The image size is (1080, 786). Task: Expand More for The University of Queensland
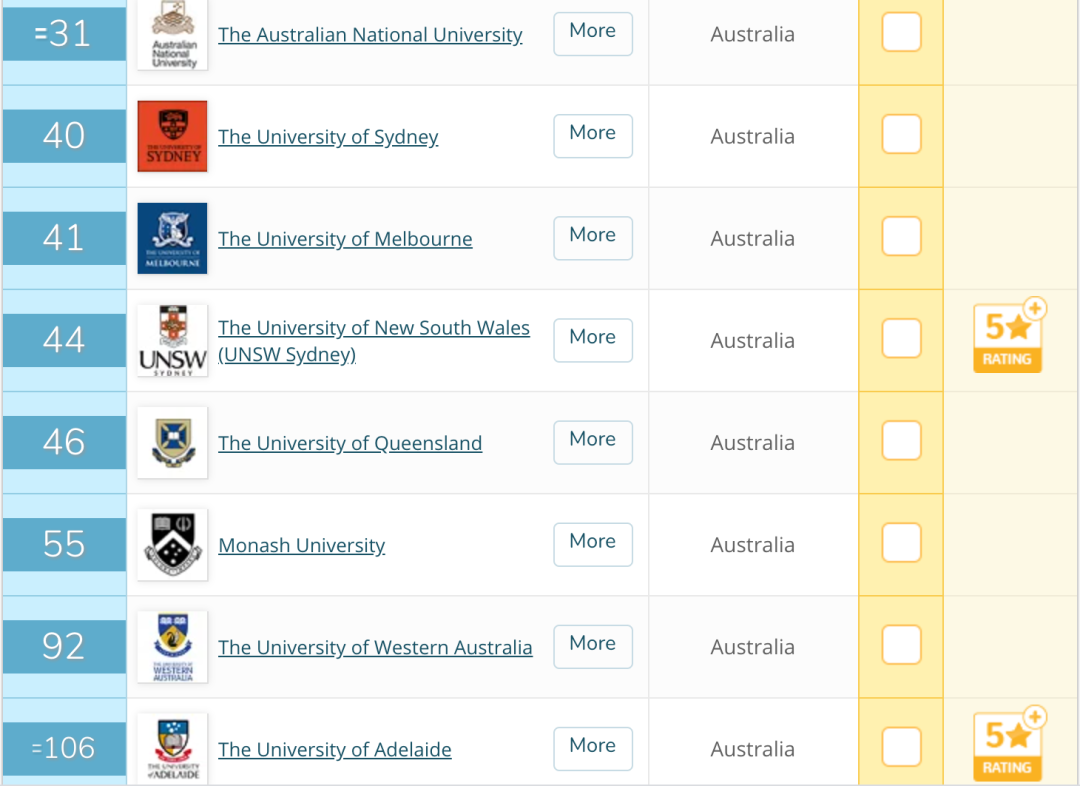tap(593, 442)
